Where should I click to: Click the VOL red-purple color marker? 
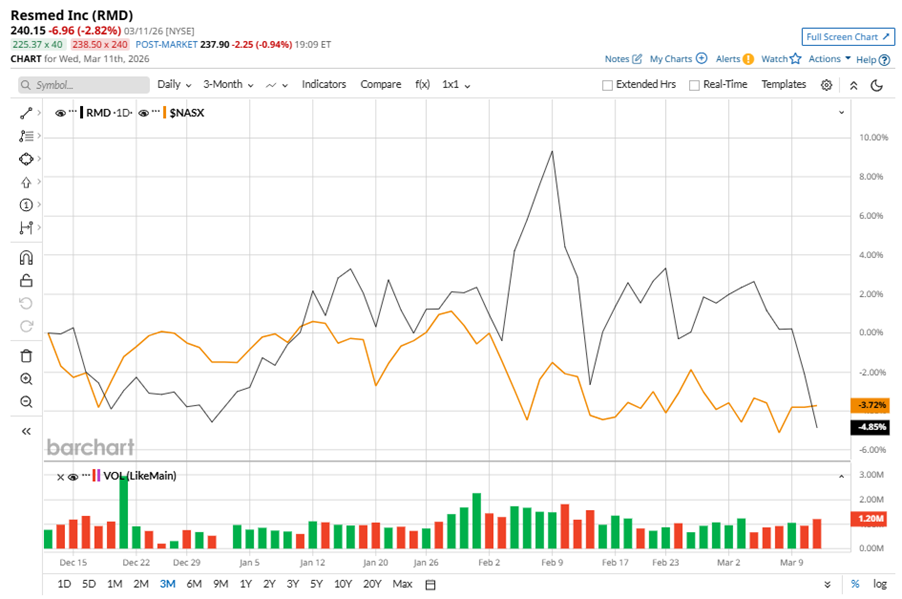[96, 476]
